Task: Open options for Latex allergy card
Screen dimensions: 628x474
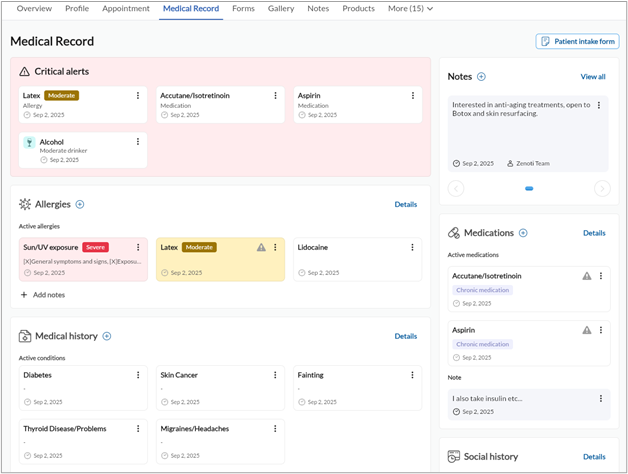Action: coord(275,247)
